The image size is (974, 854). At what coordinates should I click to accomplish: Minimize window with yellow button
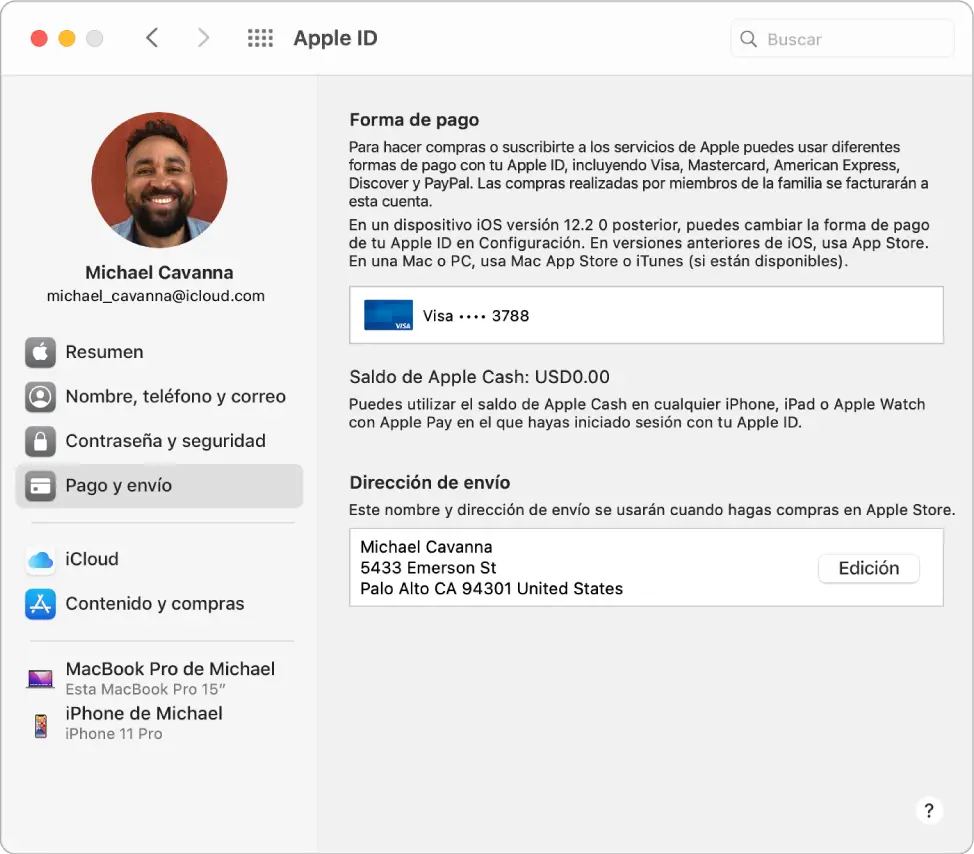tap(67, 39)
